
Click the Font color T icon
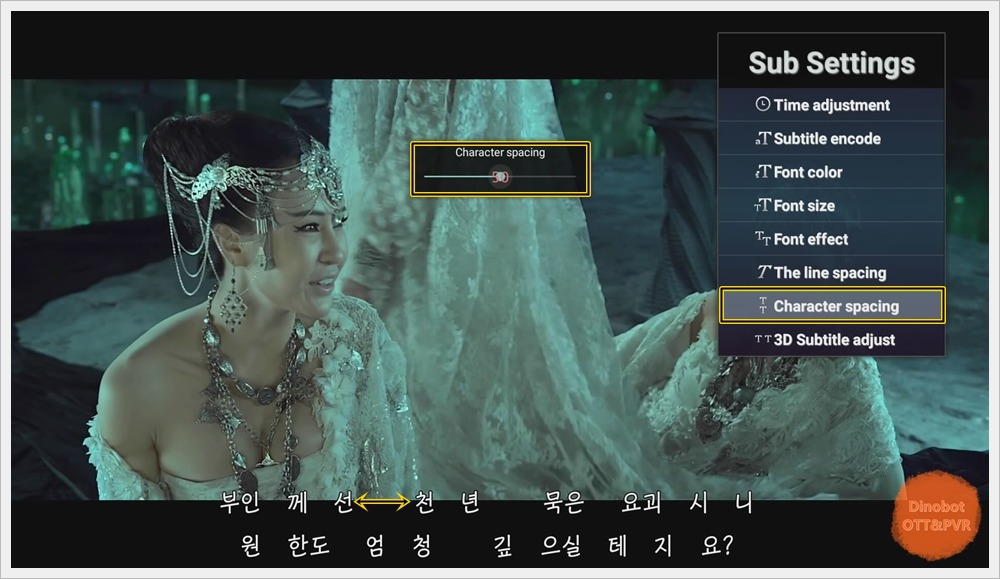tap(763, 172)
